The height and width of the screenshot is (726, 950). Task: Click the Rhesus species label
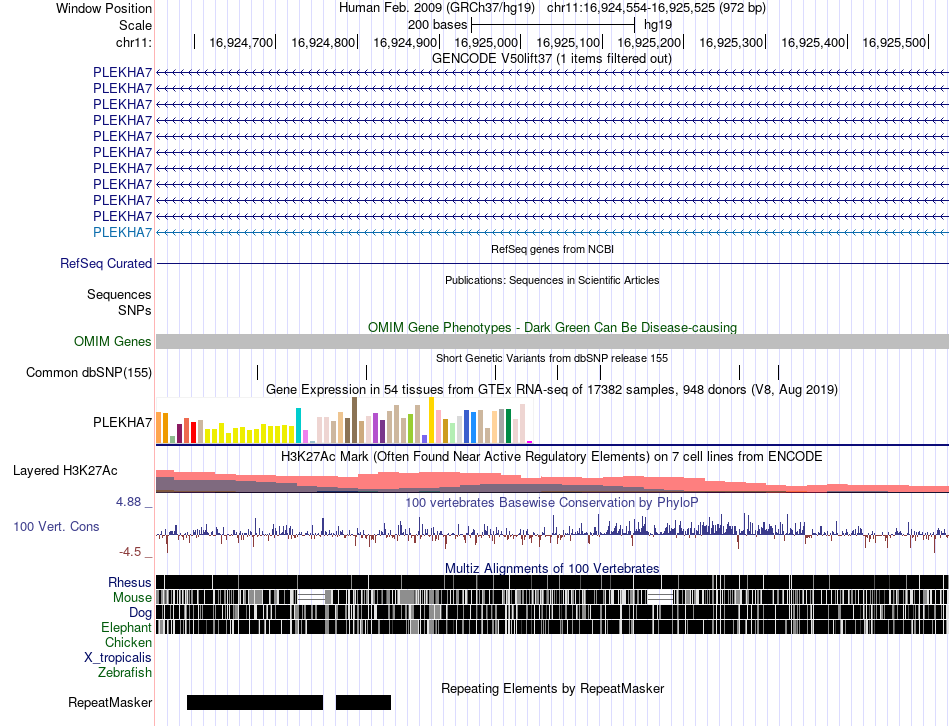pyautogui.click(x=130, y=582)
